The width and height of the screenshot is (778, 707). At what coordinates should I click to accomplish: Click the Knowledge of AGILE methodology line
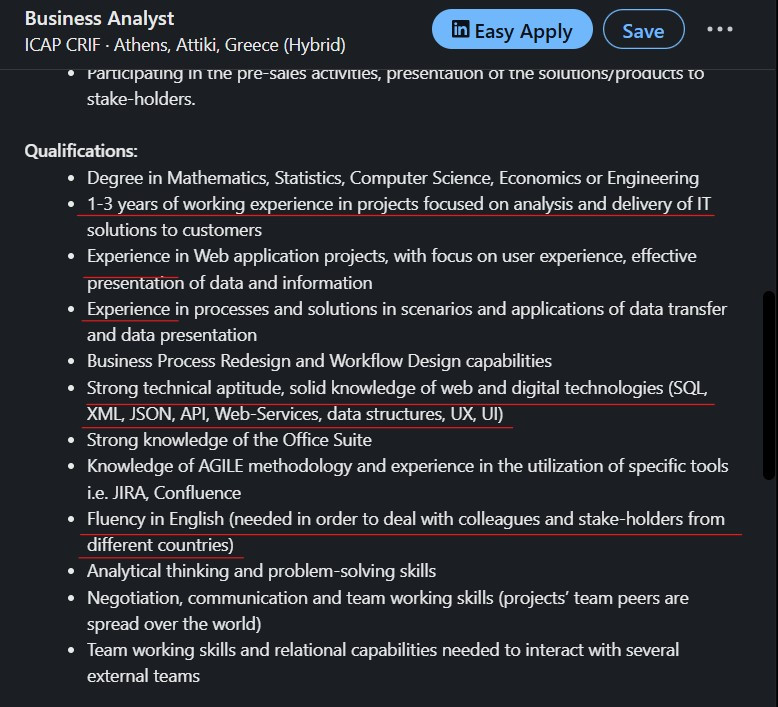point(407,466)
